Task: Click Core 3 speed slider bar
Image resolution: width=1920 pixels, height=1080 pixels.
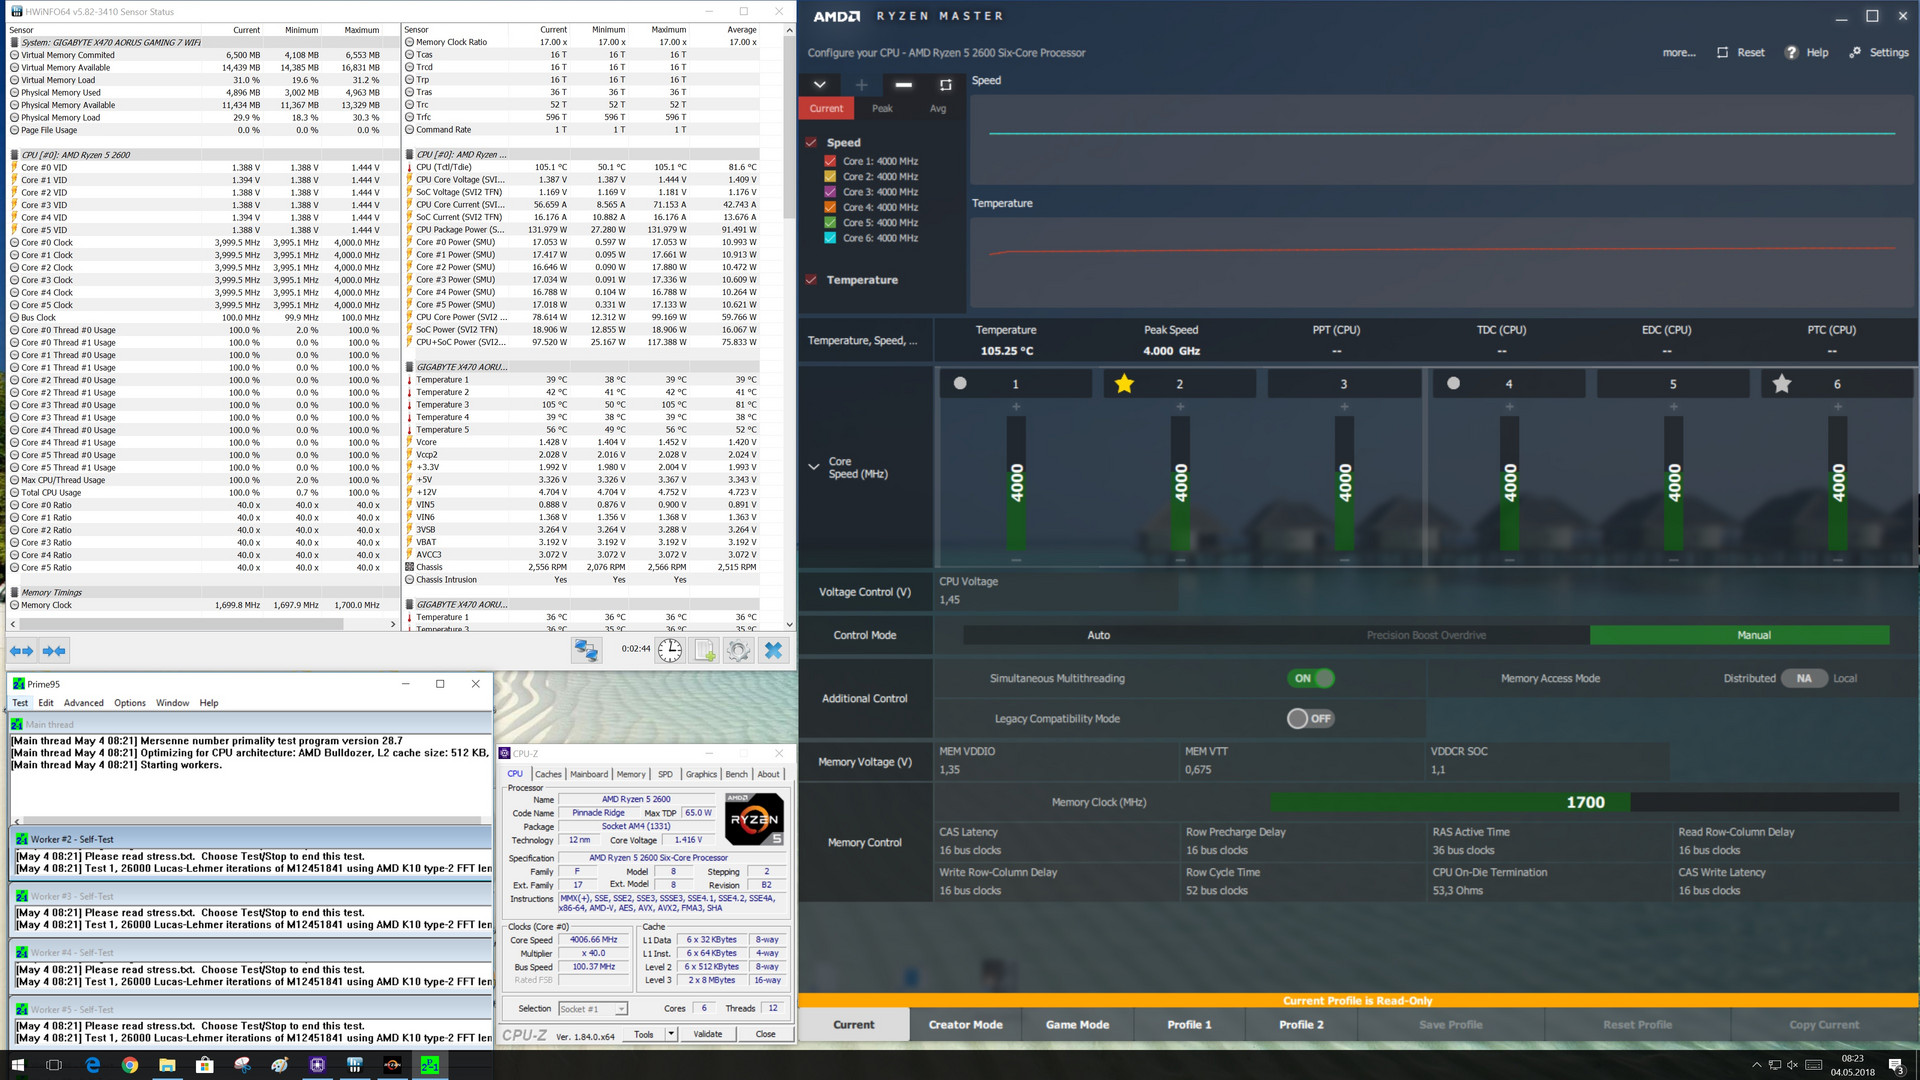Action: pos(1344,483)
